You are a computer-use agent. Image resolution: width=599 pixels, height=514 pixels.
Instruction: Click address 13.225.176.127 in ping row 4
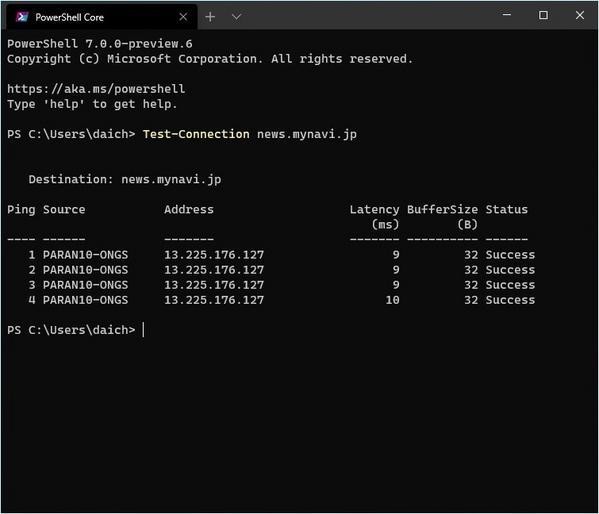pos(214,300)
